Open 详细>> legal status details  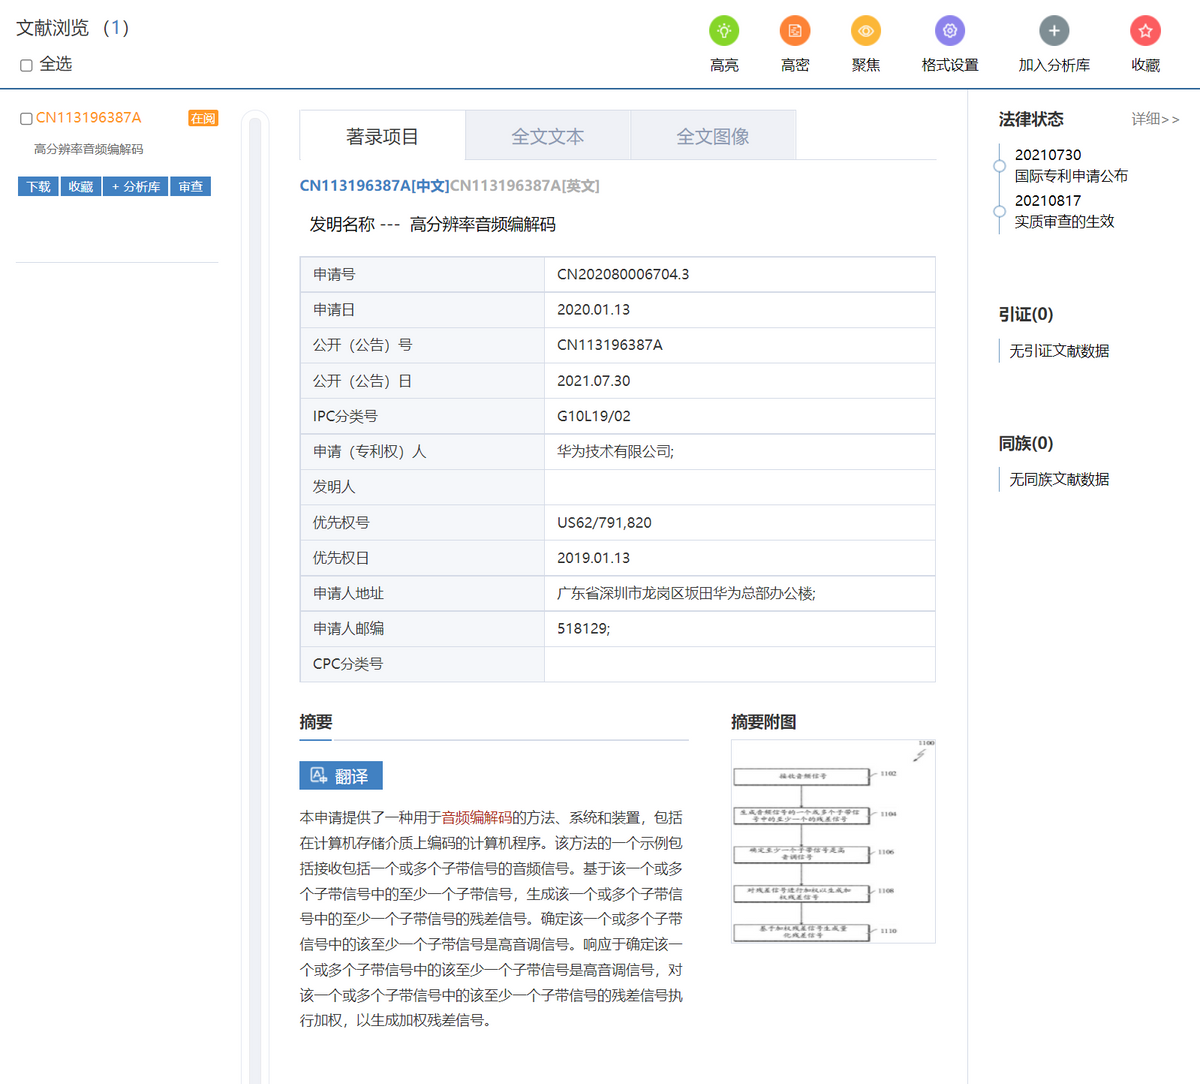point(1155,119)
